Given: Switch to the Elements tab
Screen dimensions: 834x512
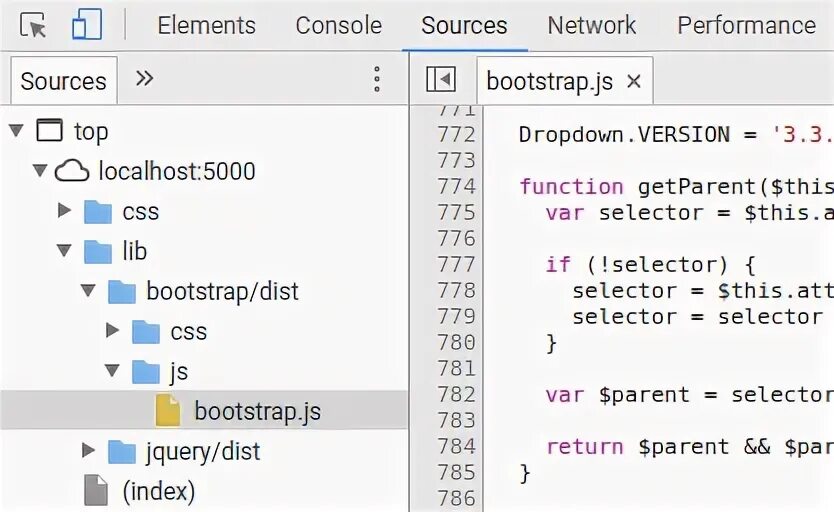Looking at the screenshot, I should [x=206, y=26].
